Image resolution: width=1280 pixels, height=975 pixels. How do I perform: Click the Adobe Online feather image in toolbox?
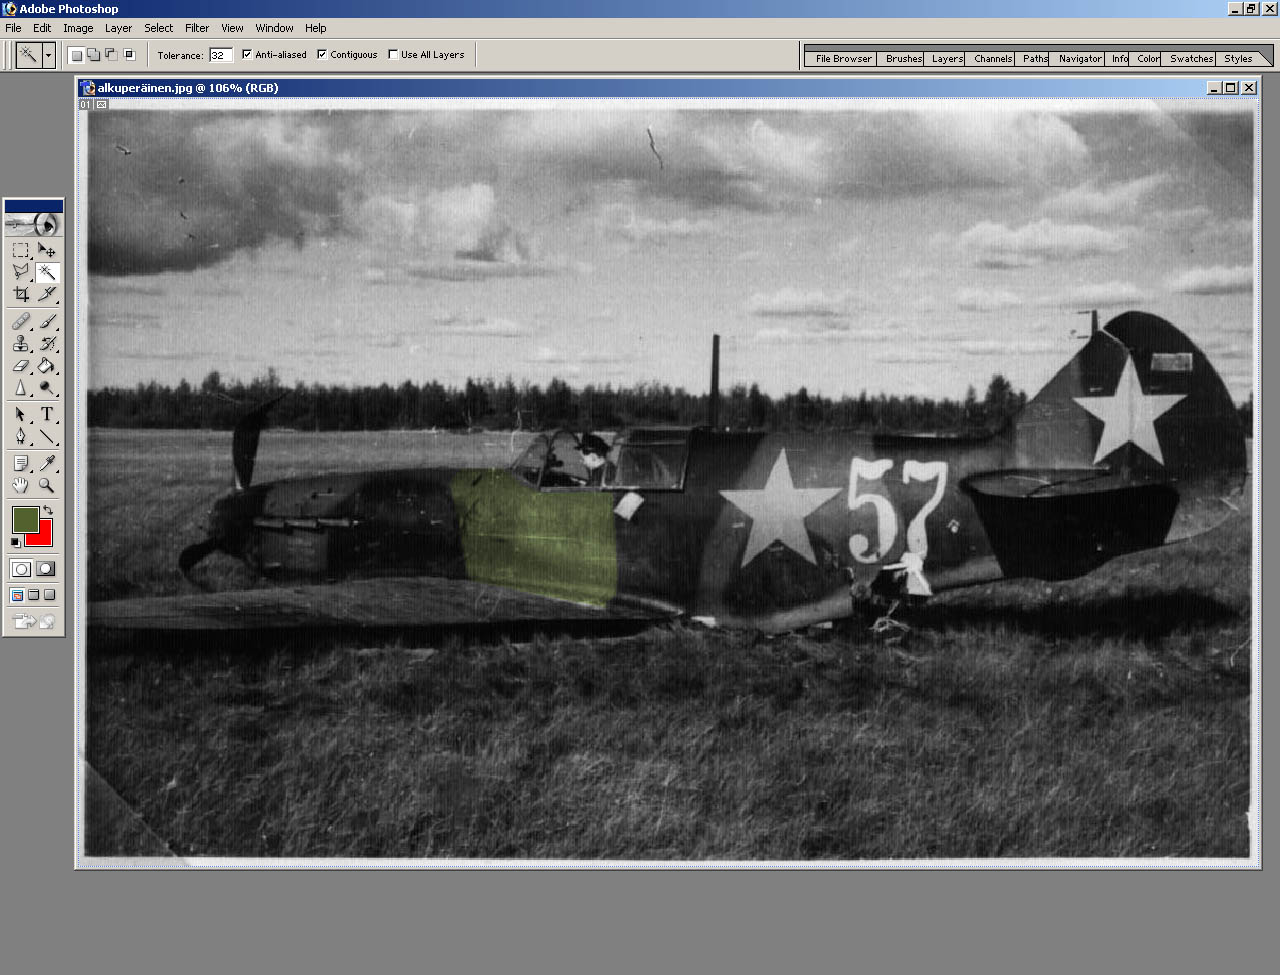pyautogui.click(x=34, y=224)
